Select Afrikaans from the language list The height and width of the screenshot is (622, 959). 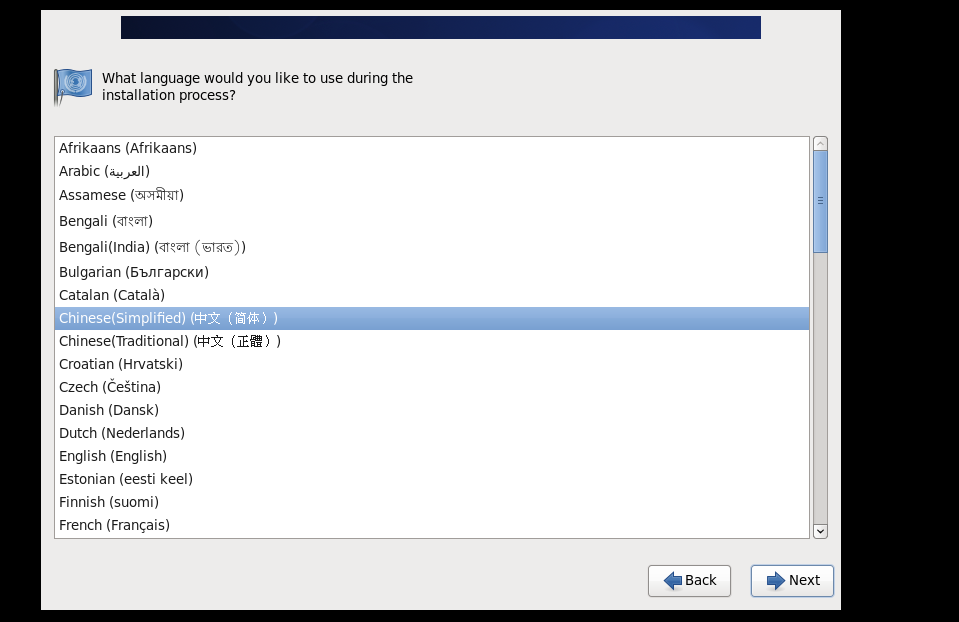tap(432, 148)
